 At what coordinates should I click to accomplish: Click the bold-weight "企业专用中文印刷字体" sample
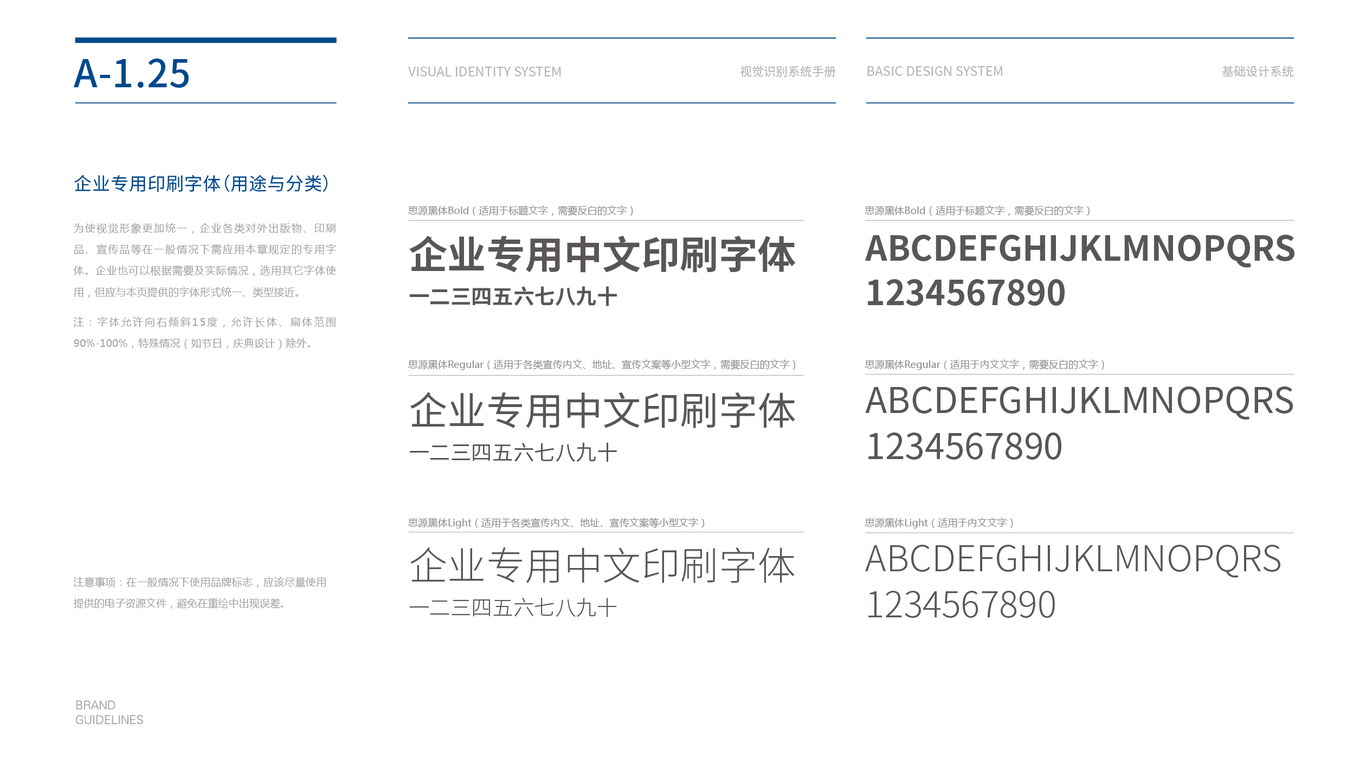point(603,255)
